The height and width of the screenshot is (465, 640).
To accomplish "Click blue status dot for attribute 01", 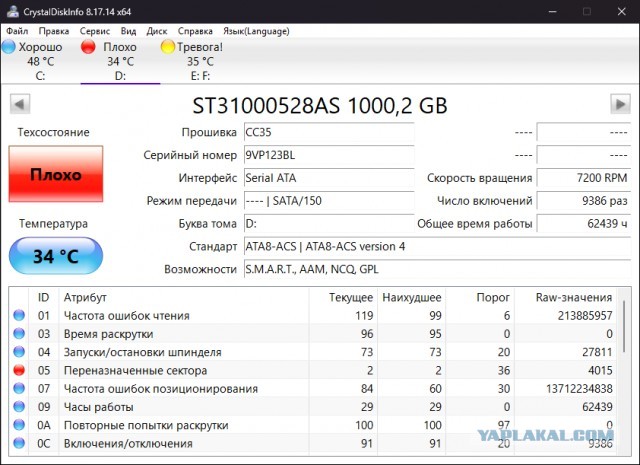I will coord(19,315).
